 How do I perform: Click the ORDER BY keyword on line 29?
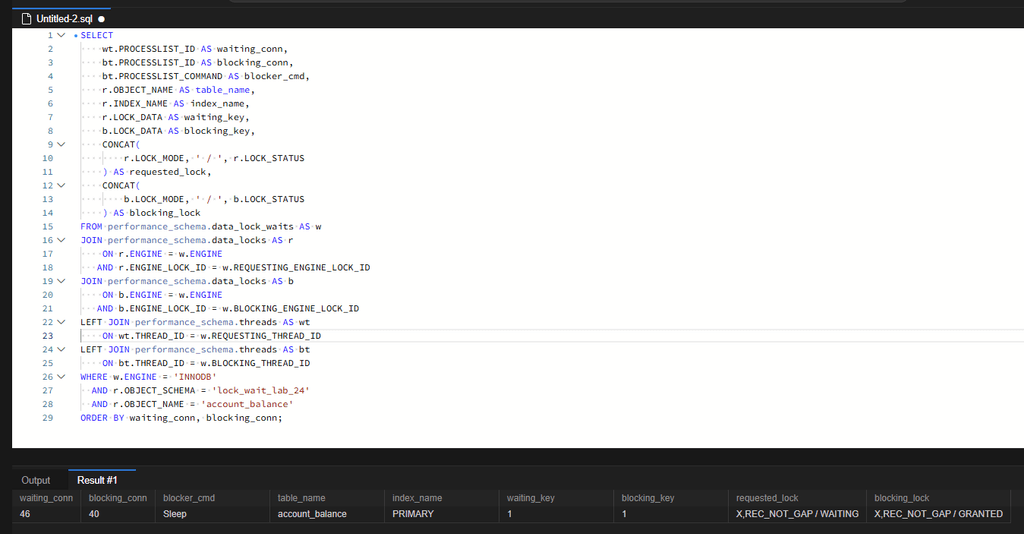point(103,418)
